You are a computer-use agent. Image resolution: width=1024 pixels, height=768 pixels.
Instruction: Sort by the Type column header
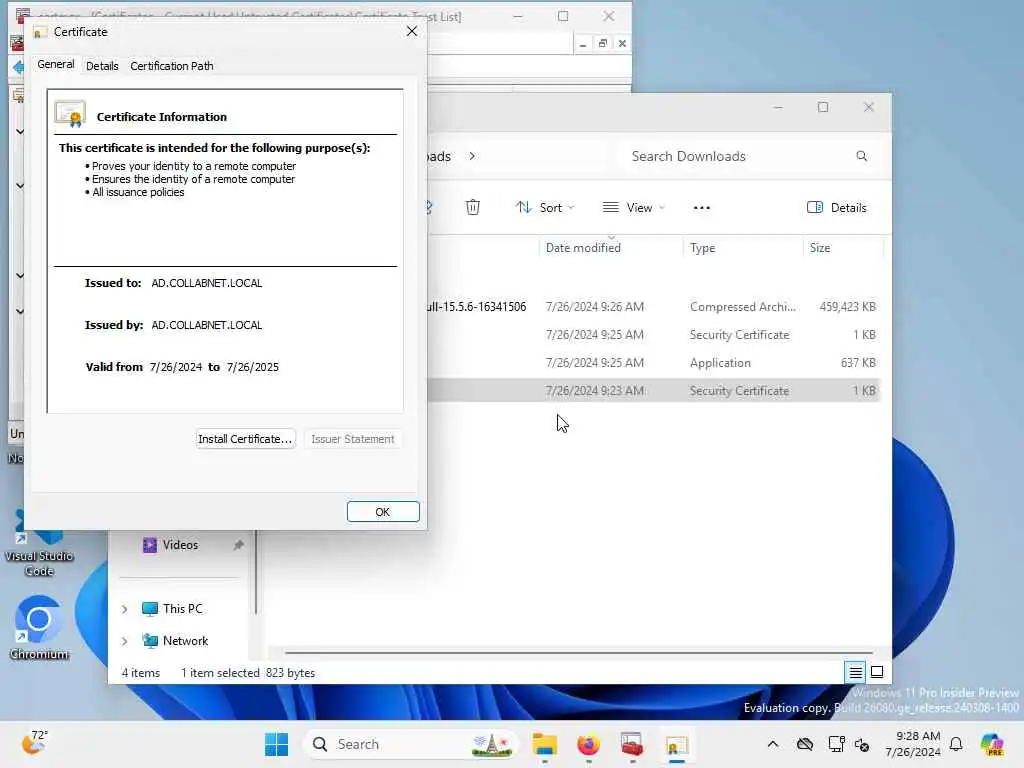point(703,248)
